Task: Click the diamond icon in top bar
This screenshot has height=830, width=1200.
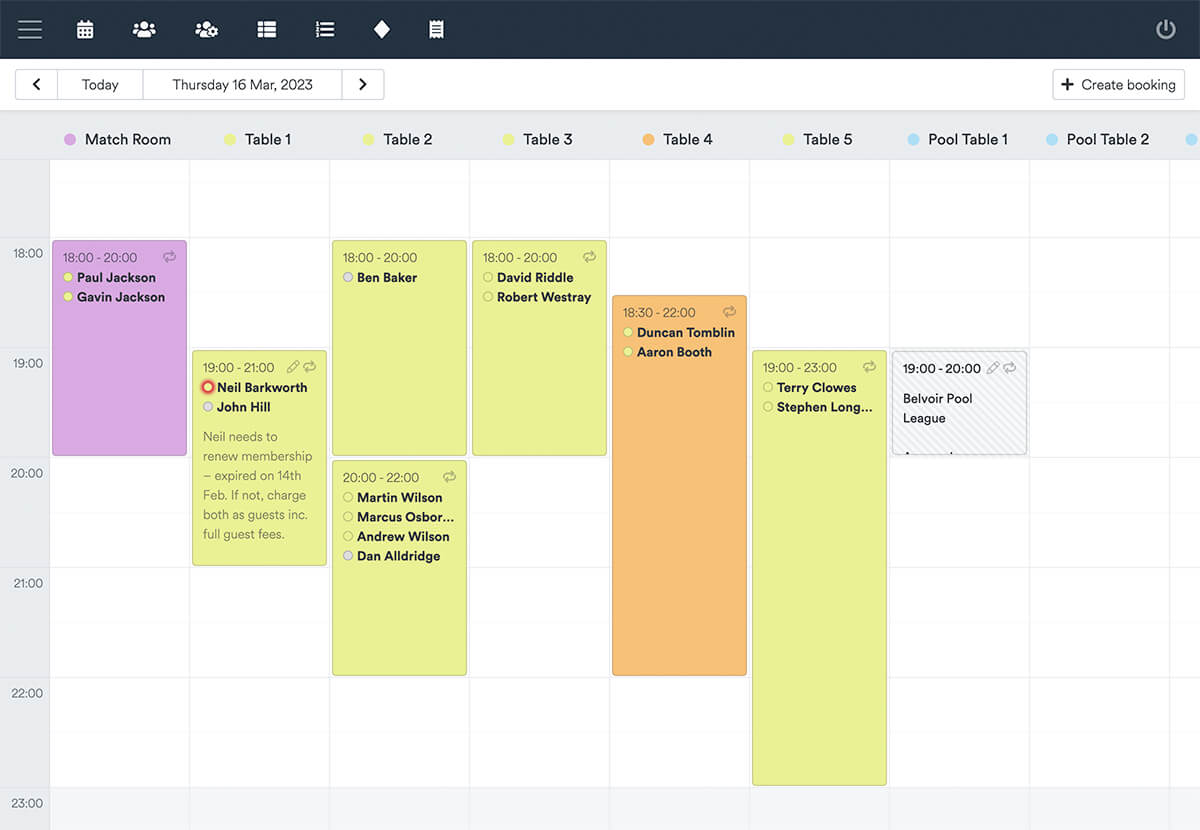Action: [x=381, y=29]
